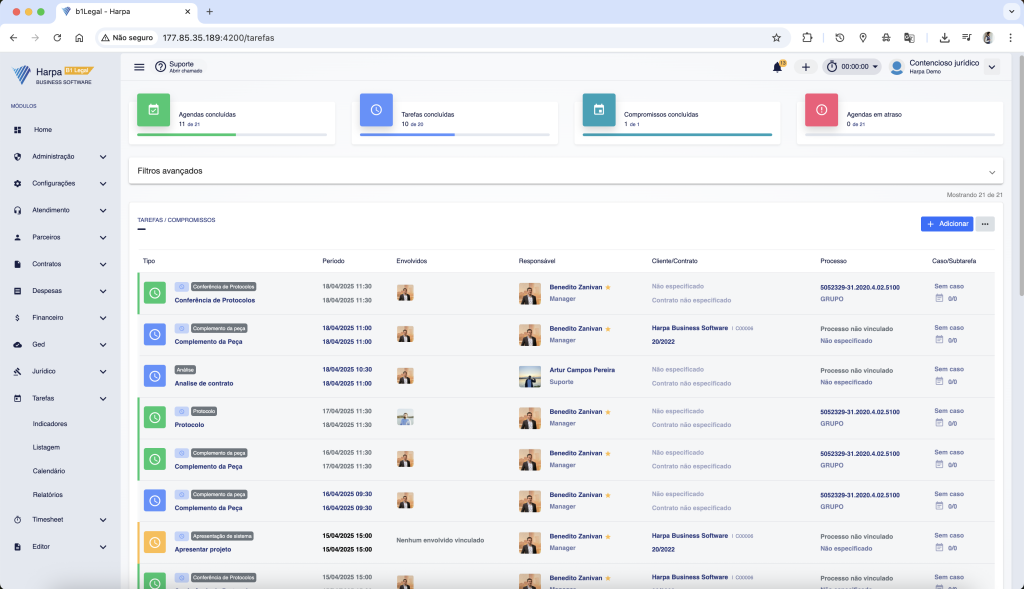Viewport: 1024px width, 589px height.
Task: Expand the Administração menu chevron
Action: tap(103, 157)
